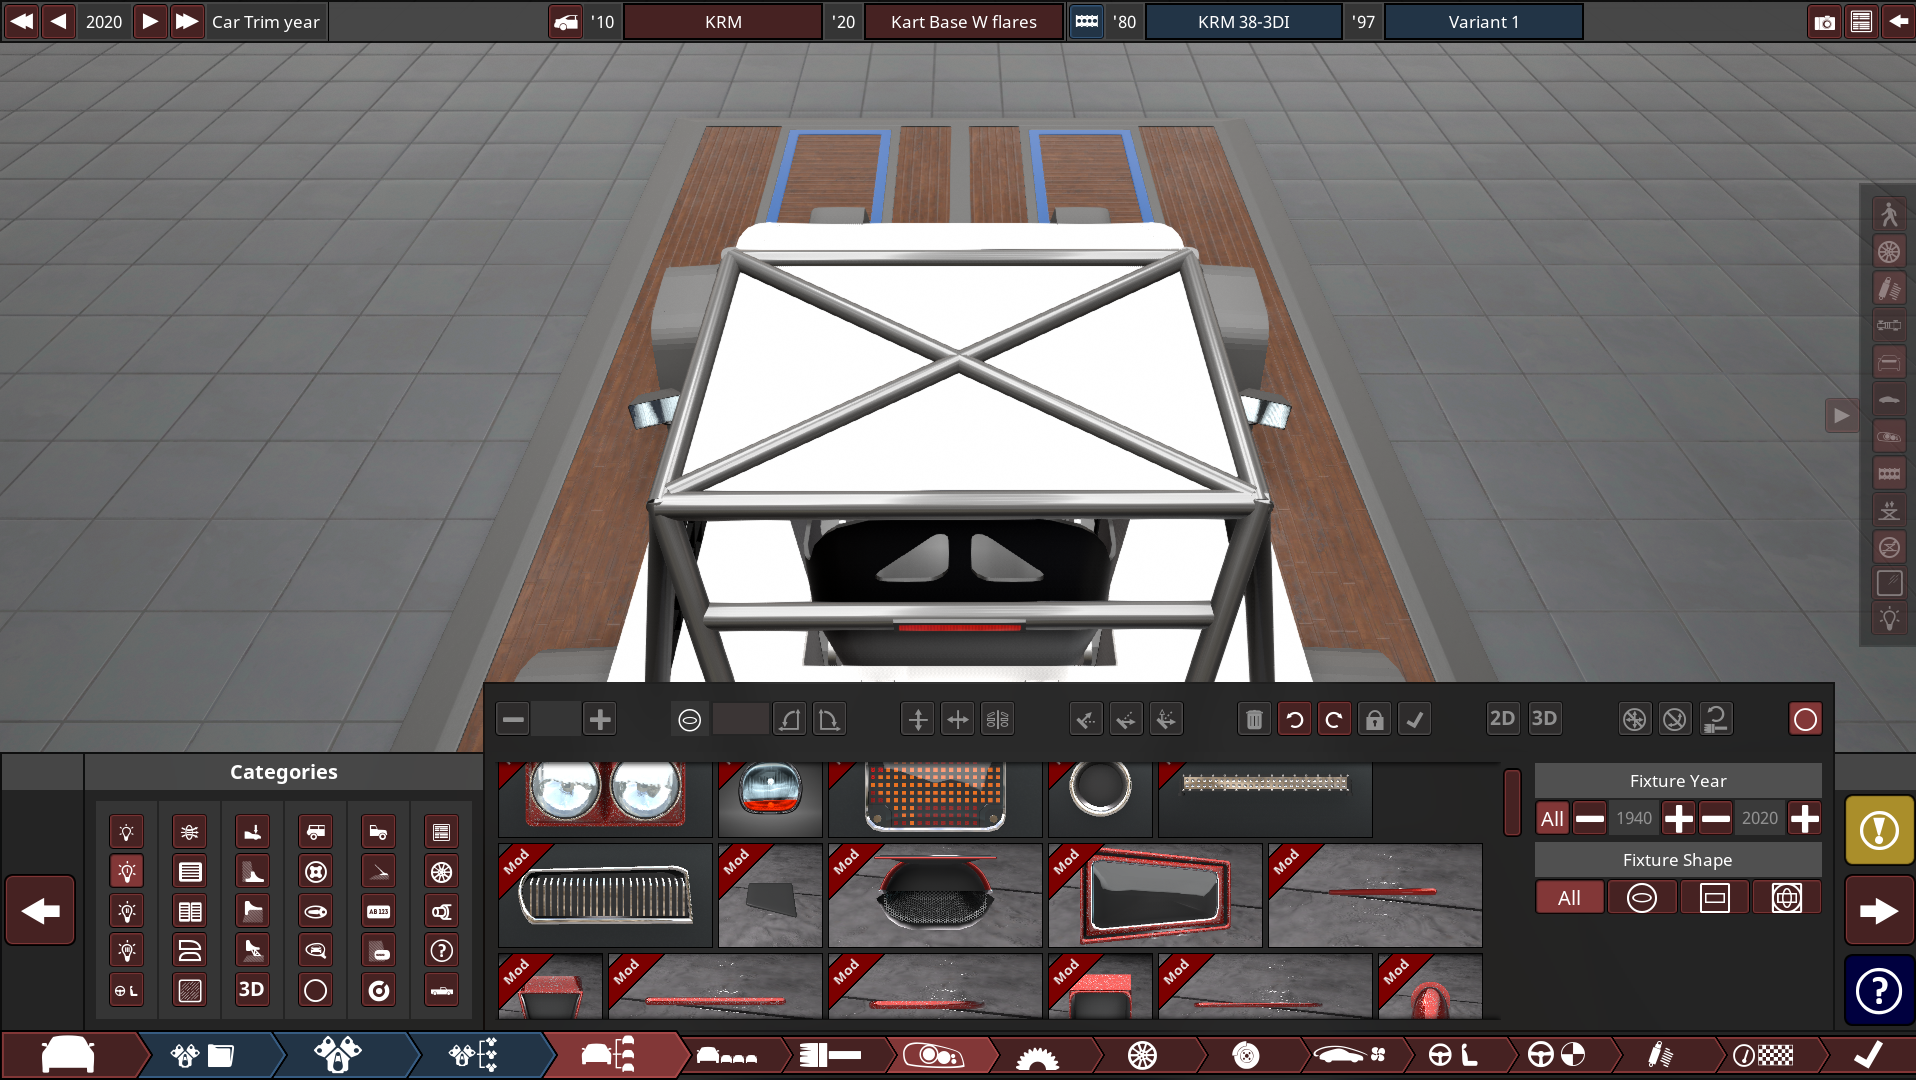Click the horizontal move arrows icon

957,719
